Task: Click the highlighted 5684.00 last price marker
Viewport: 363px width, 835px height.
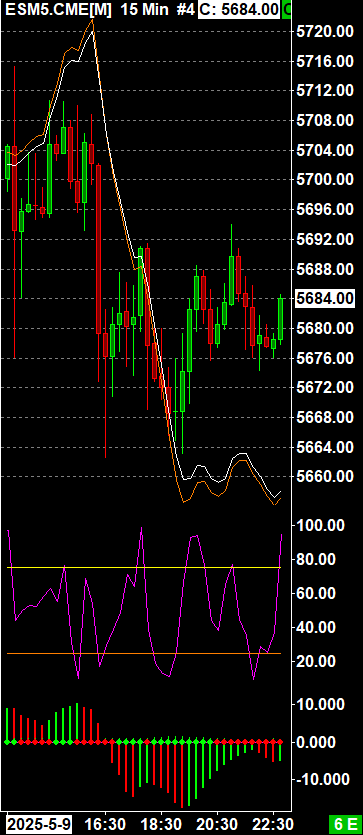Action: (x=325, y=298)
